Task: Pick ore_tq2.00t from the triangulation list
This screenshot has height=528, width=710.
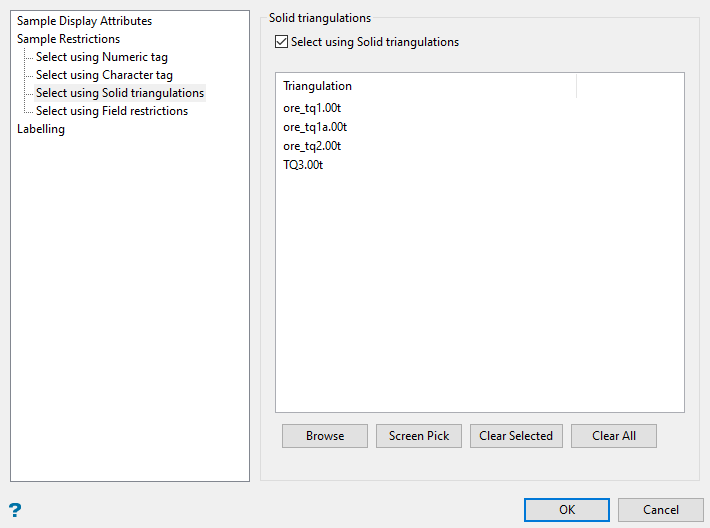Action: 313,146
